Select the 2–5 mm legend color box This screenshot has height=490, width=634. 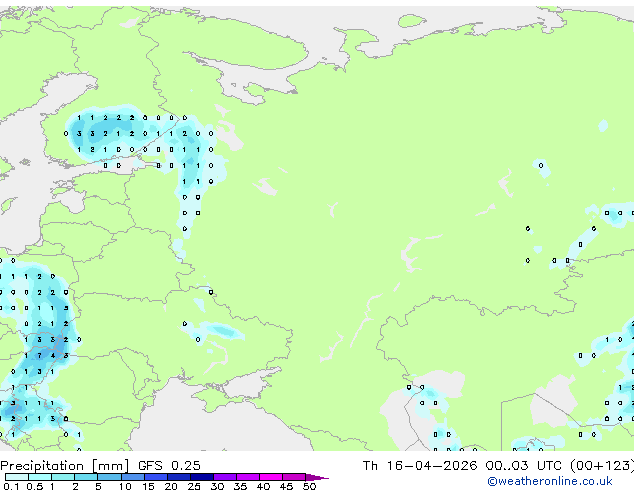point(86,477)
